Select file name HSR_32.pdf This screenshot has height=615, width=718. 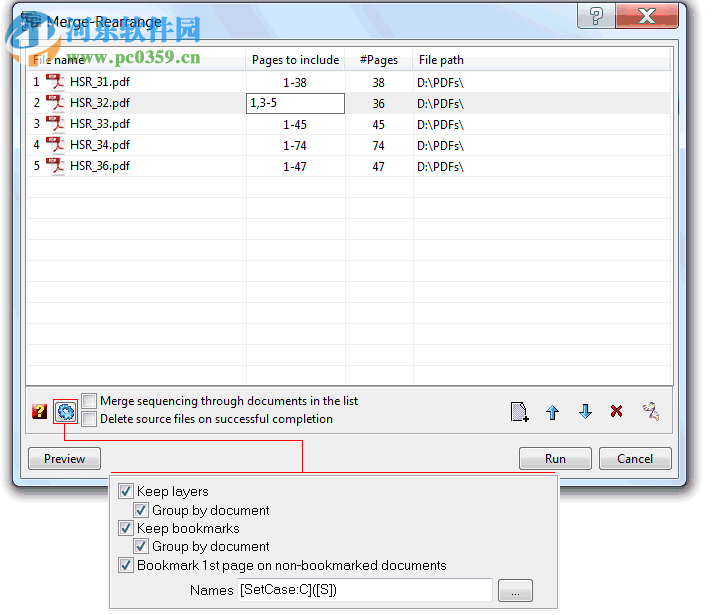[100, 103]
